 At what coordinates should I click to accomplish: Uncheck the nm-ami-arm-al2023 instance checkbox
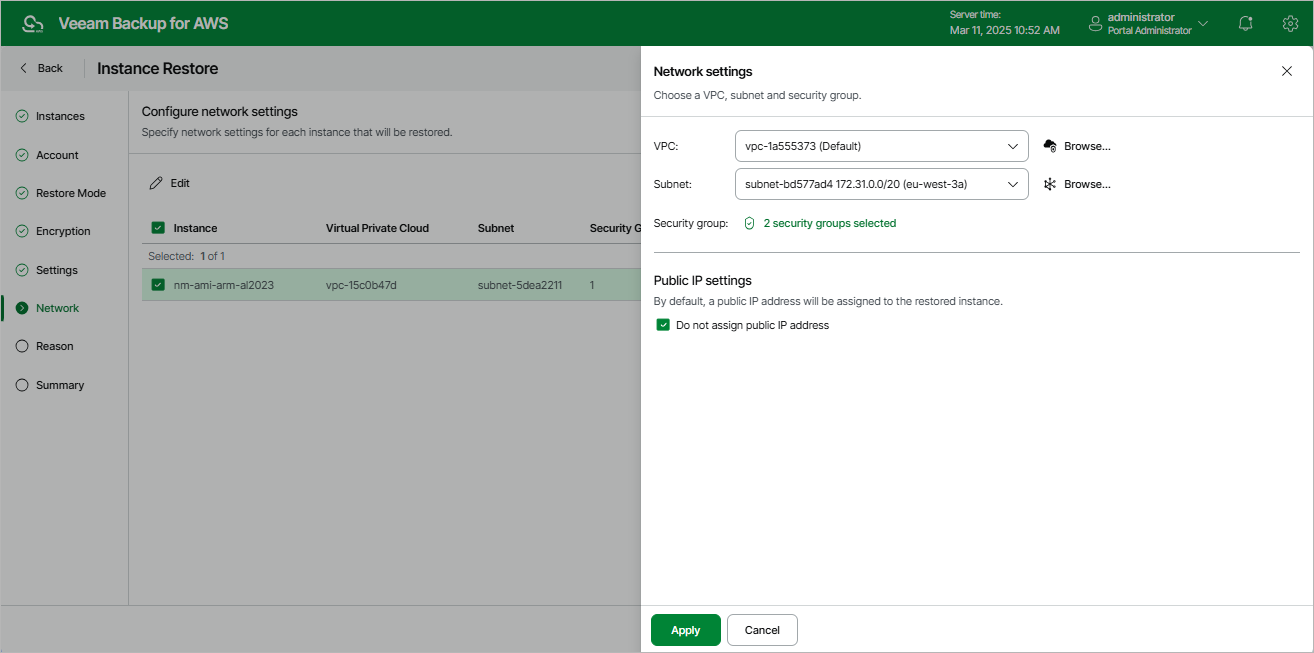click(x=158, y=285)
